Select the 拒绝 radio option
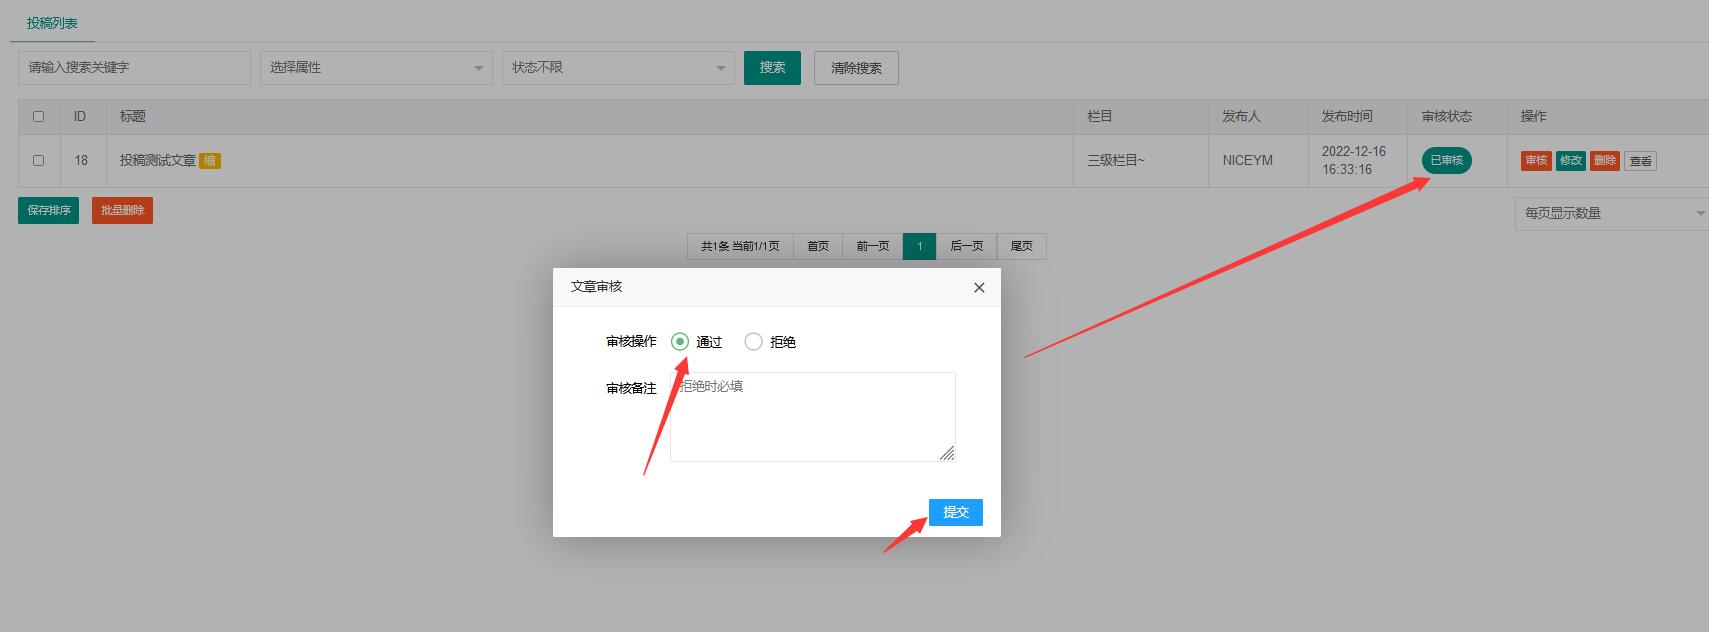Viewport: 1709px width, 632px height. pos(754,342)
